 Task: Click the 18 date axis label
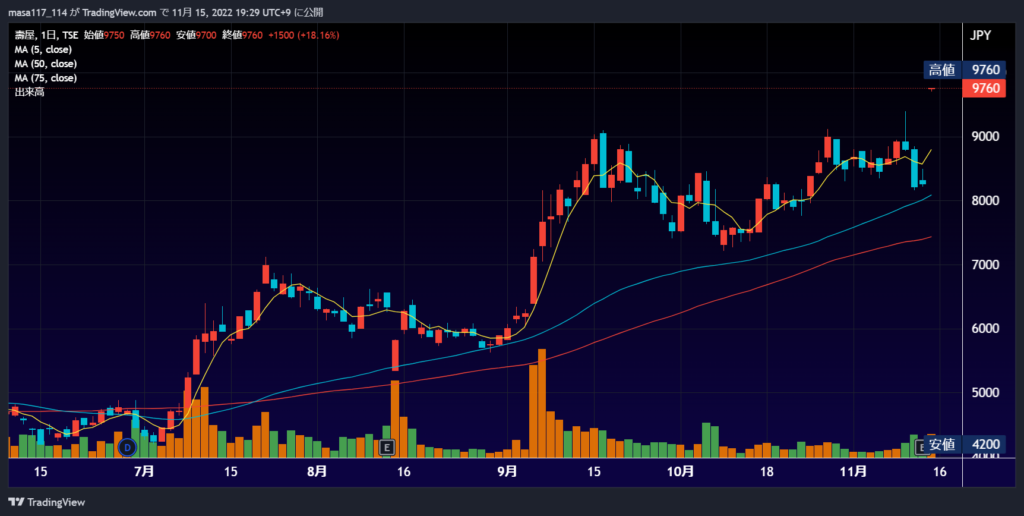point(767,471)
